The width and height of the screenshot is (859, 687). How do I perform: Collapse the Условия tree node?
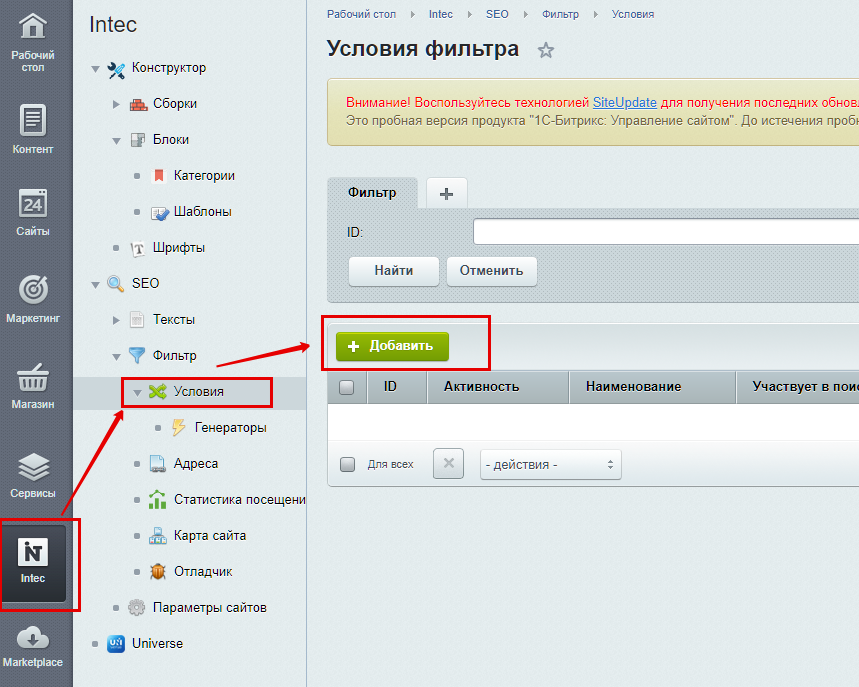138,393
